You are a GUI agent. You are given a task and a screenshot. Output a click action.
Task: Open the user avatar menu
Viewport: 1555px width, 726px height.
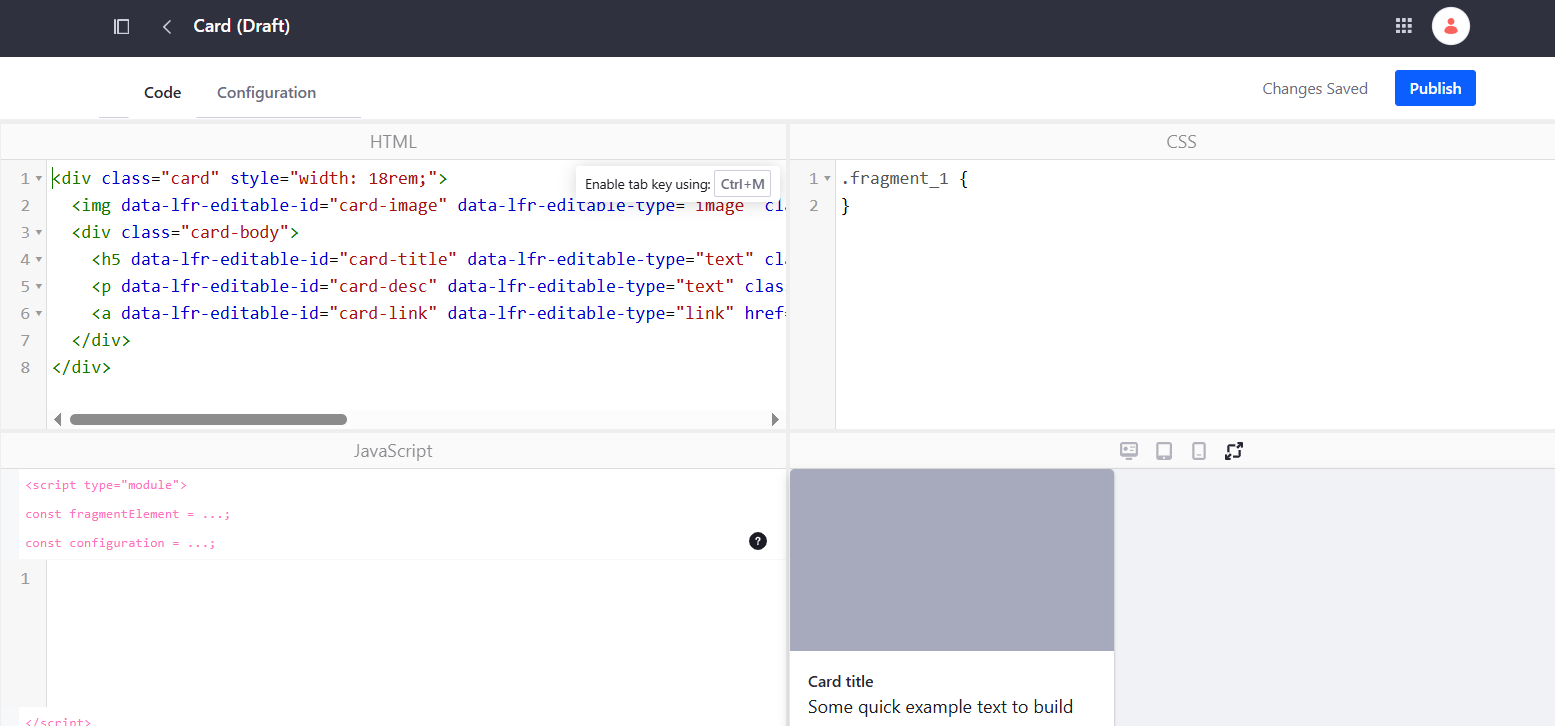pos(1450,26)
